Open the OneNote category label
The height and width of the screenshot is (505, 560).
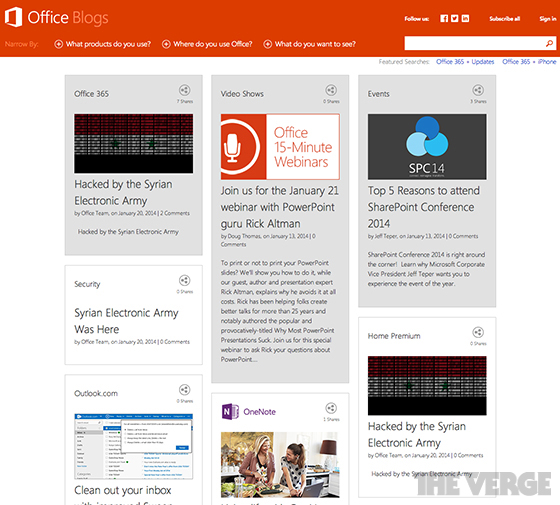(x=259, y=412)
